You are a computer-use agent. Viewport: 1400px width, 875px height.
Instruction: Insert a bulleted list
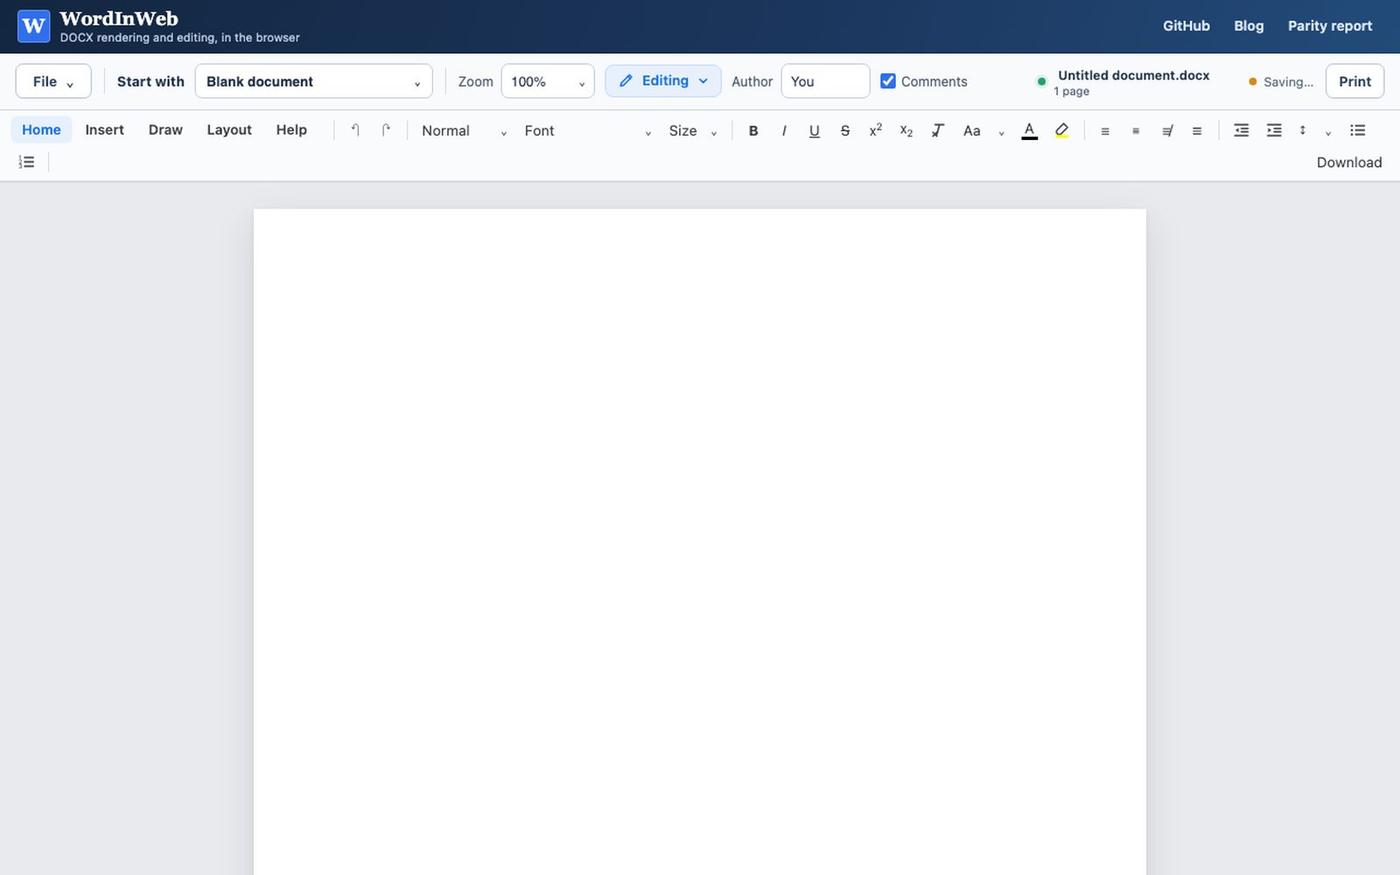(x=1358, y=130)
